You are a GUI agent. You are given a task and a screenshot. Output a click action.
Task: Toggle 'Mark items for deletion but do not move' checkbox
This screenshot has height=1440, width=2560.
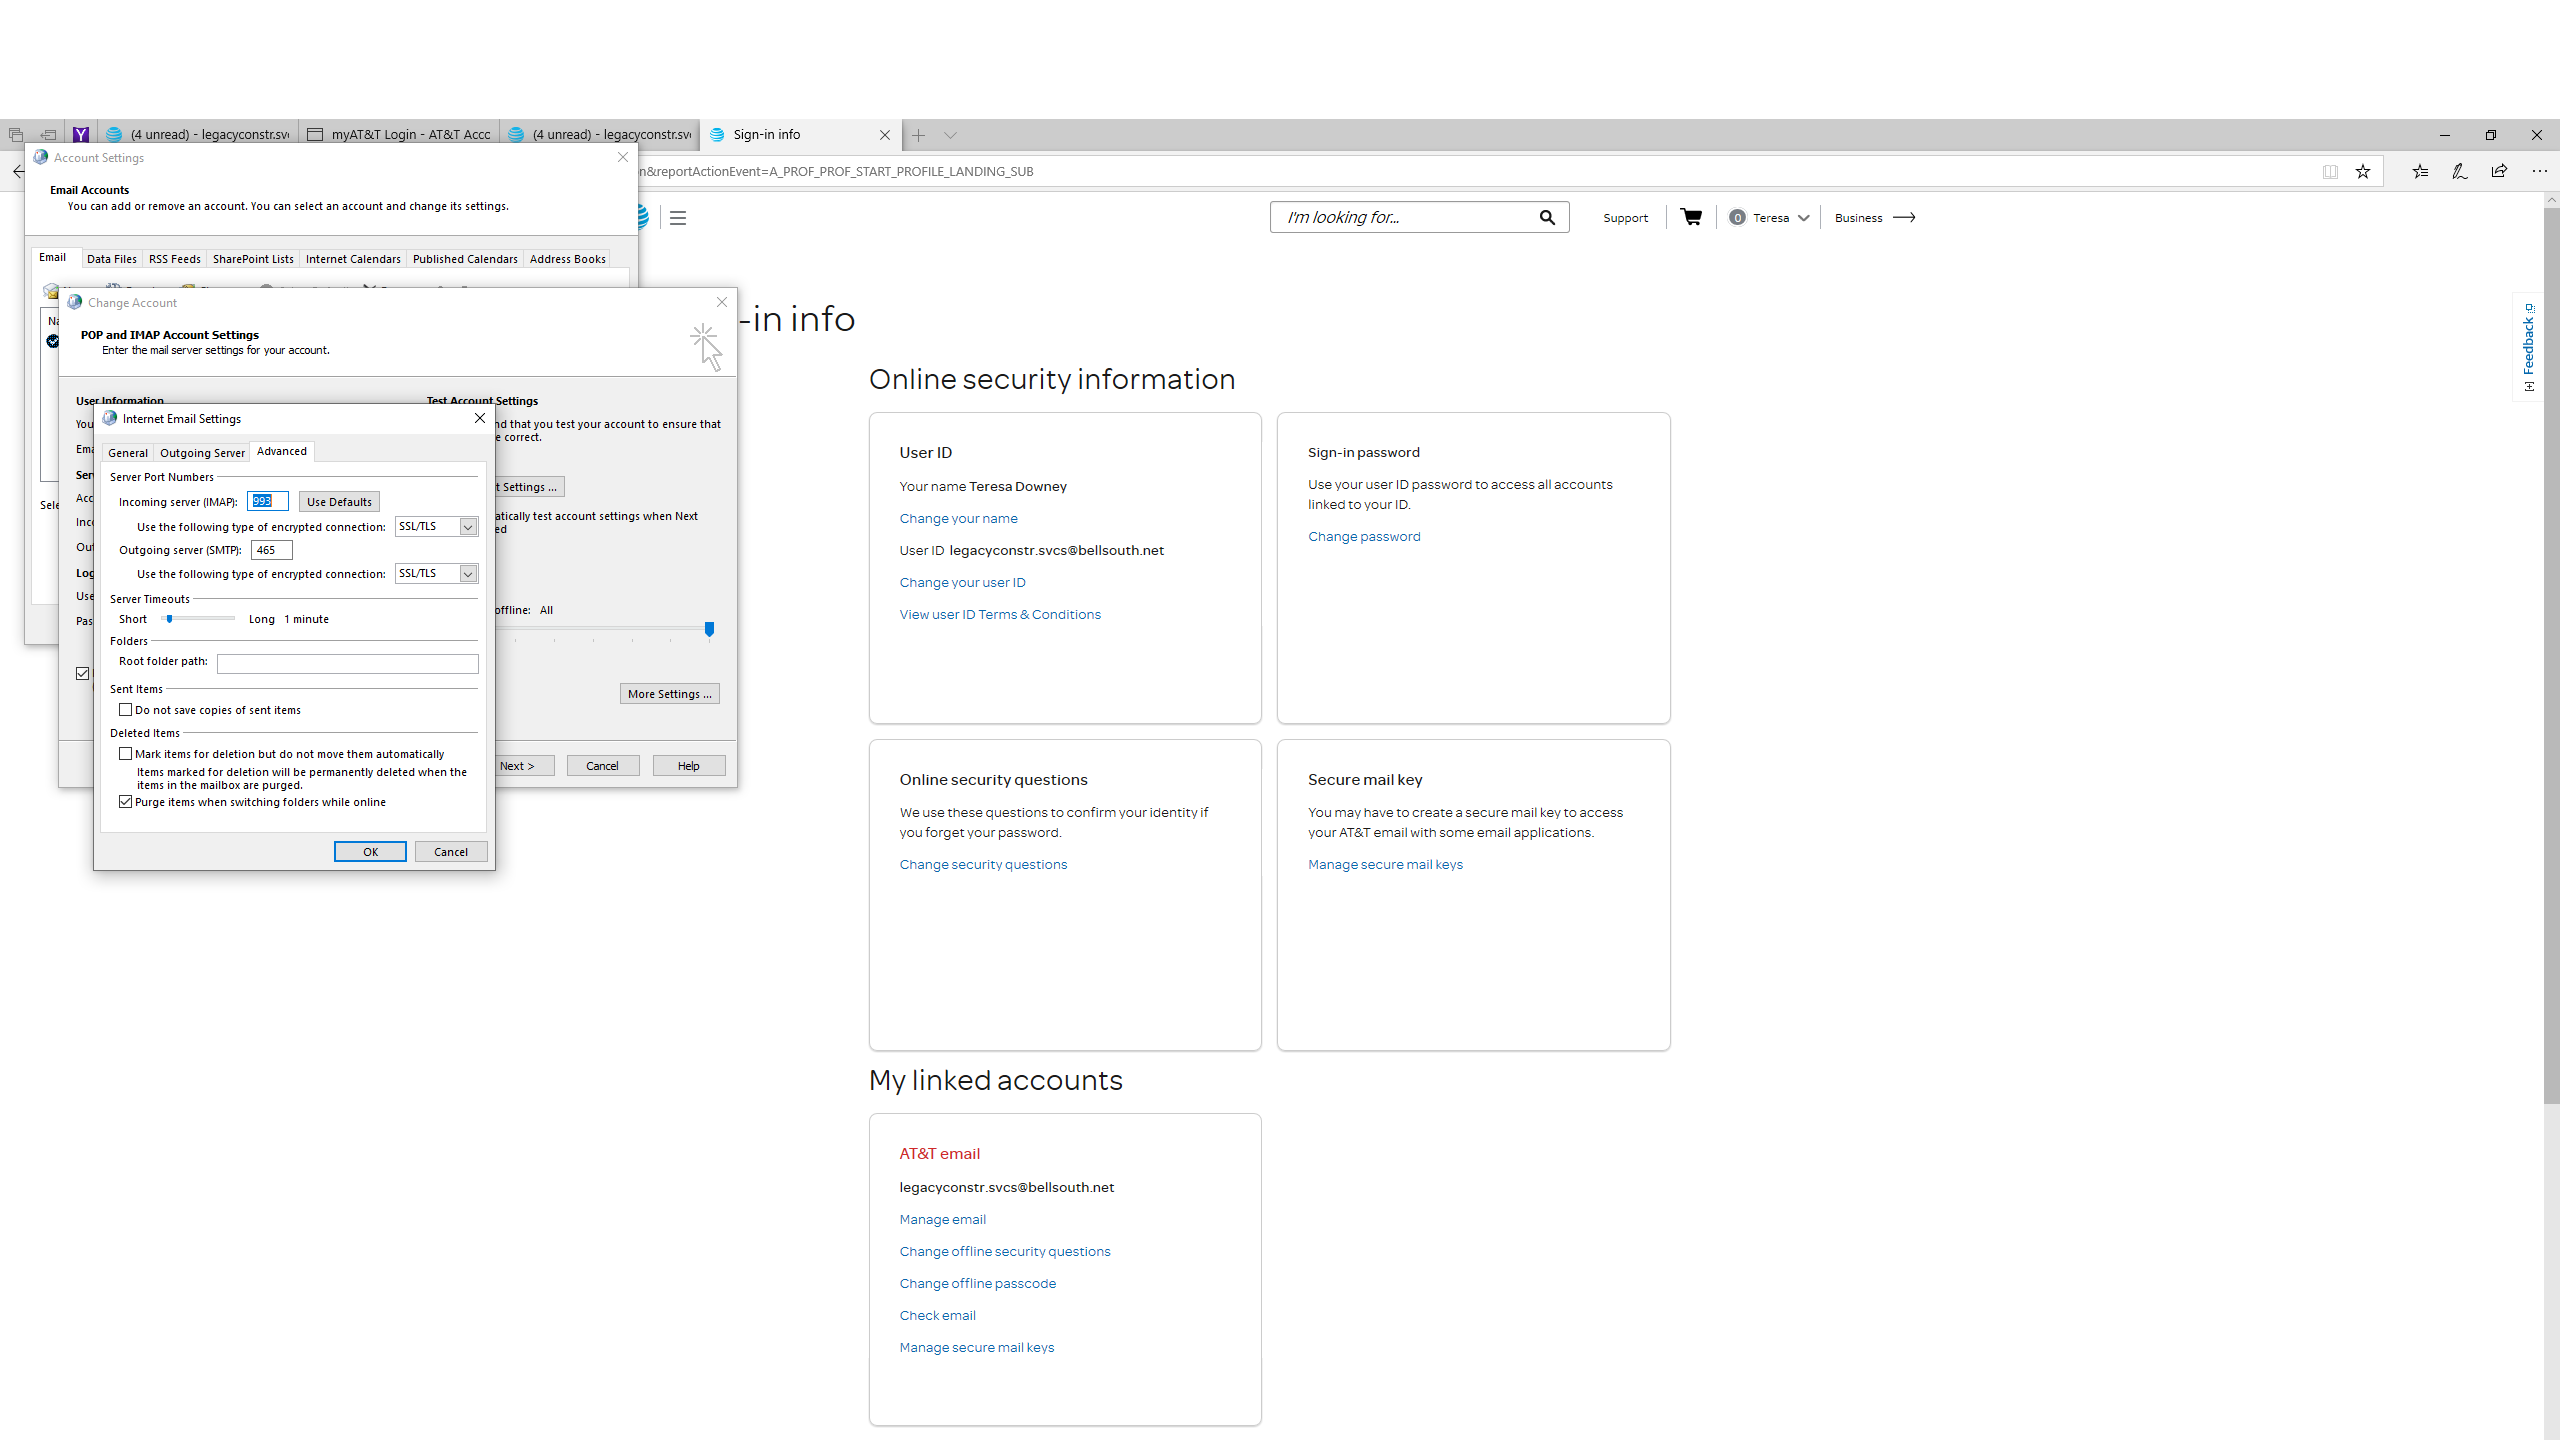pyautogui.click(x=127, y=753)
